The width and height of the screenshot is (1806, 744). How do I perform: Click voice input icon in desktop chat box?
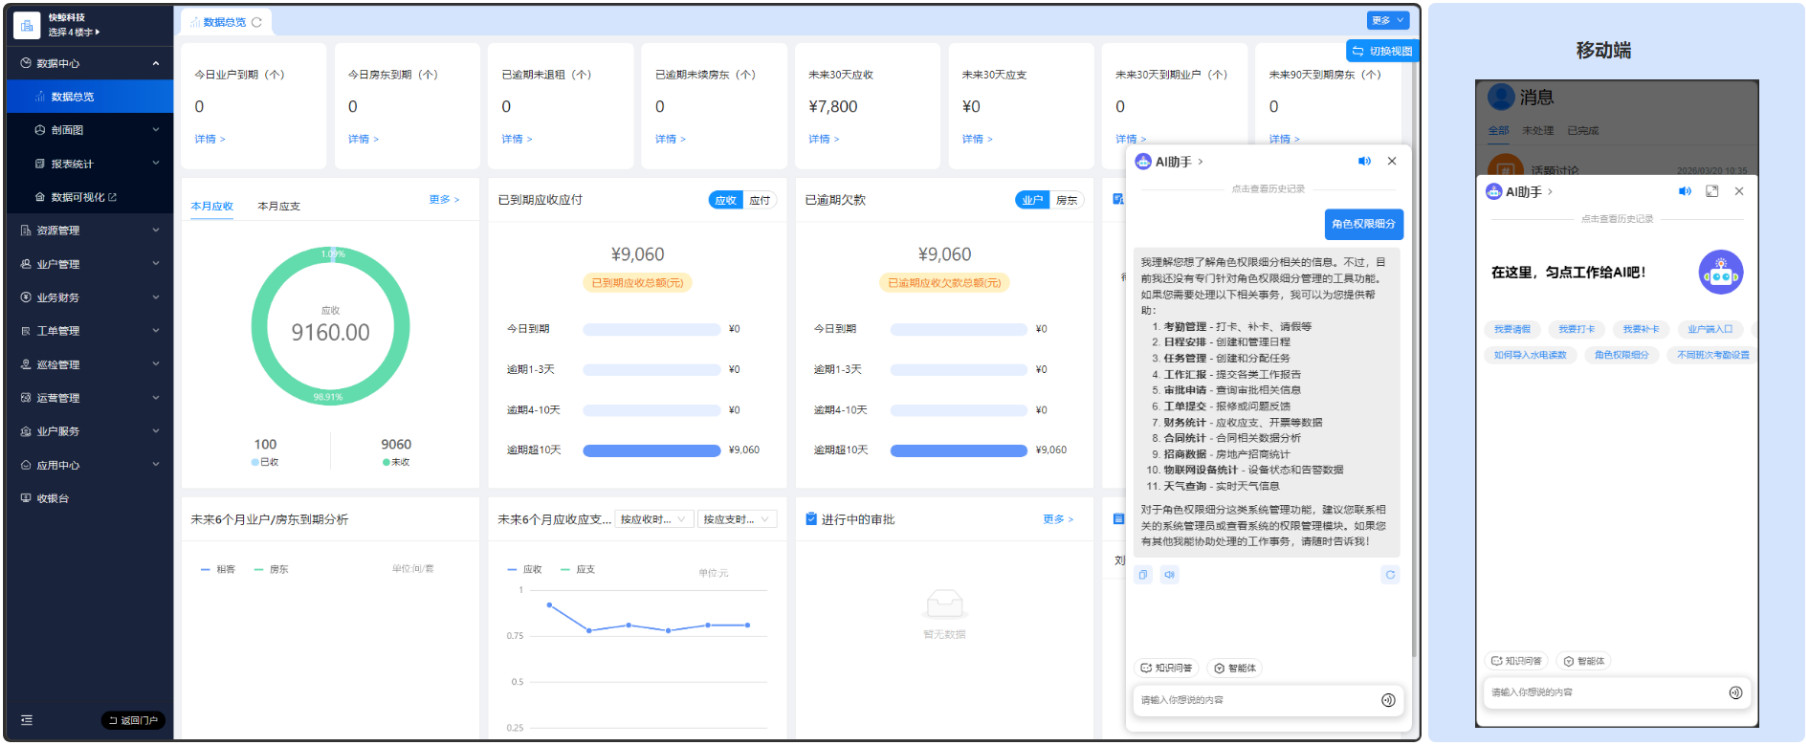tap(1387, 700)
